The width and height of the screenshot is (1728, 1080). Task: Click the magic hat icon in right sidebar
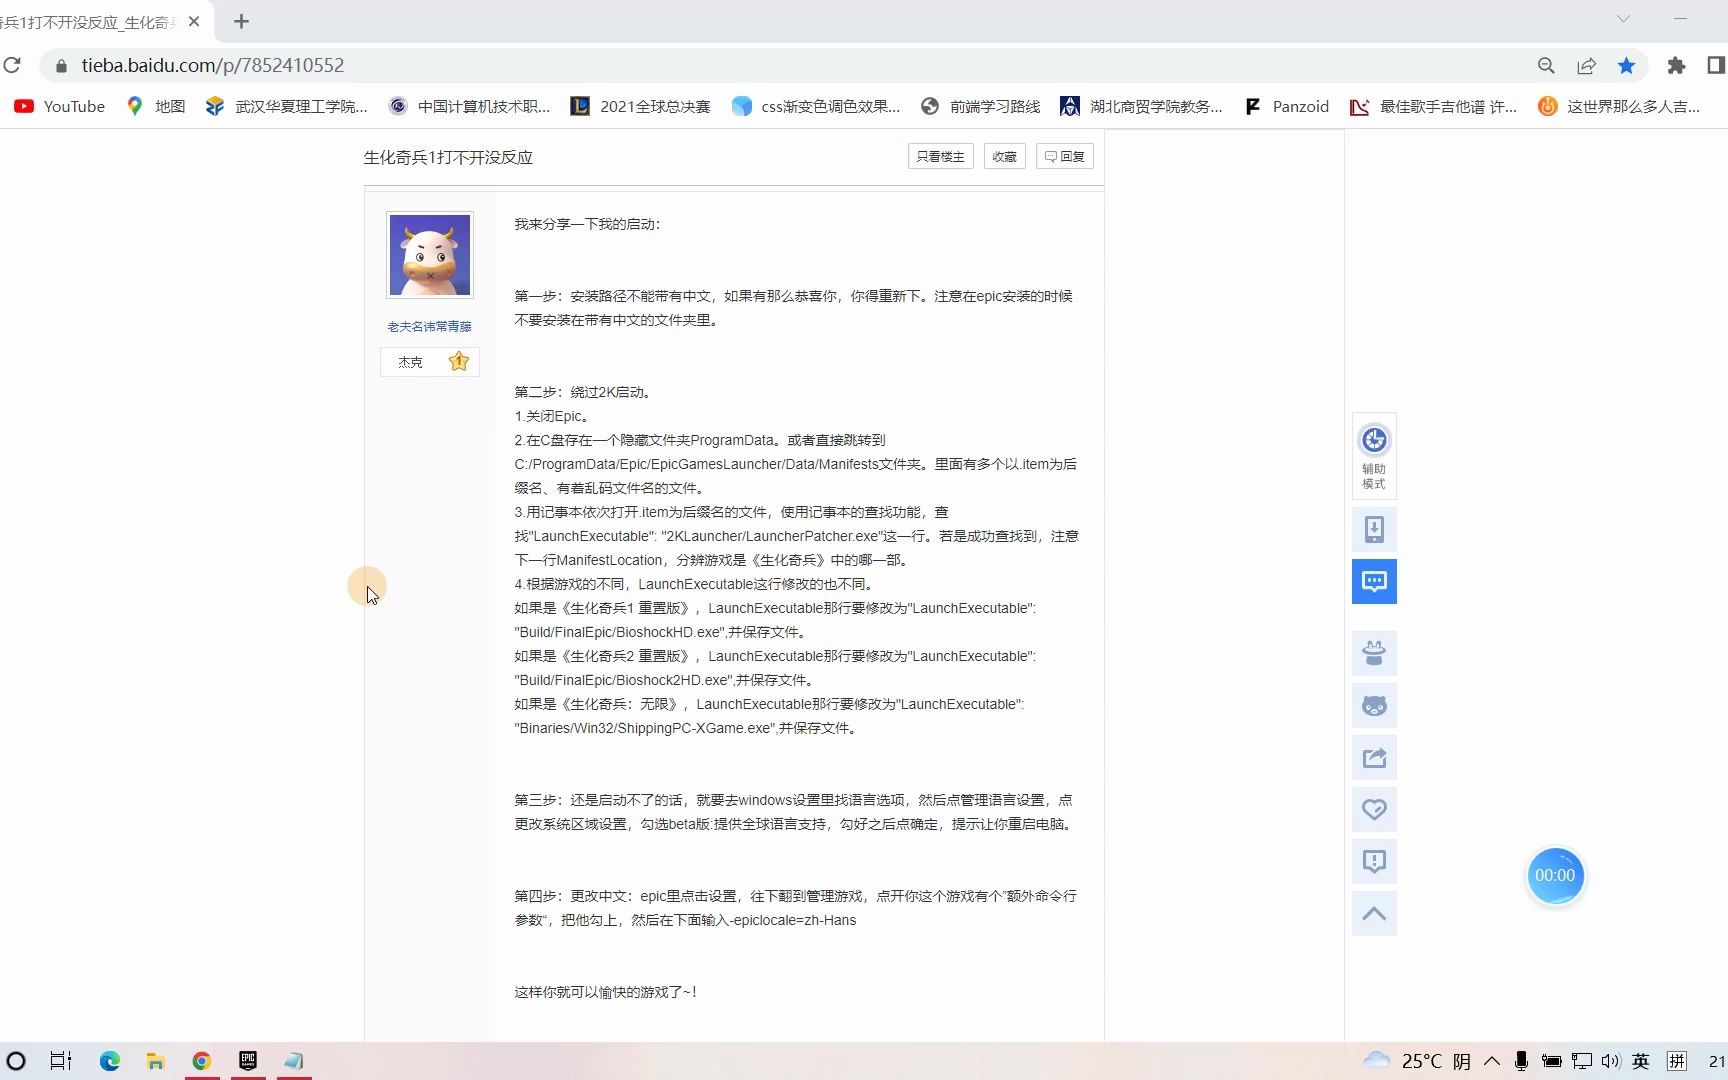pyautogui.click(x=1374, y=653)
